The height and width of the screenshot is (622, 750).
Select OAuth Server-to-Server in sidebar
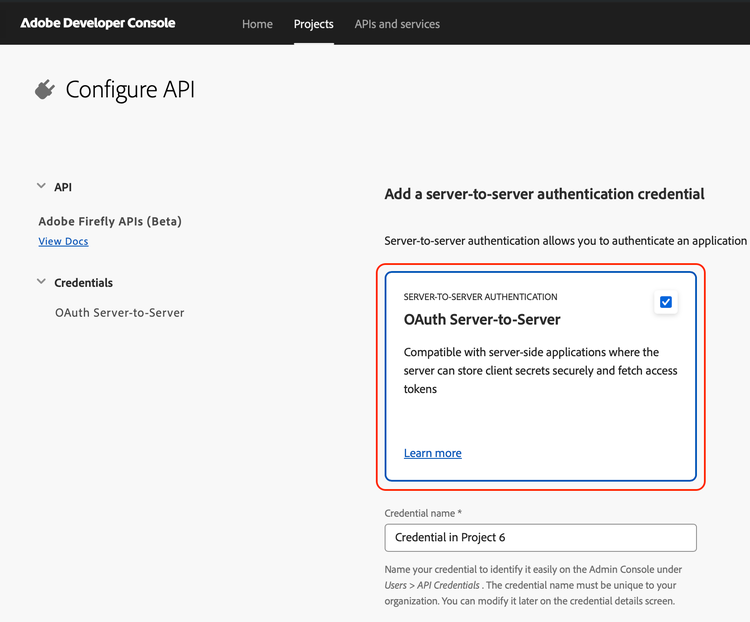[x=120, y=312]
